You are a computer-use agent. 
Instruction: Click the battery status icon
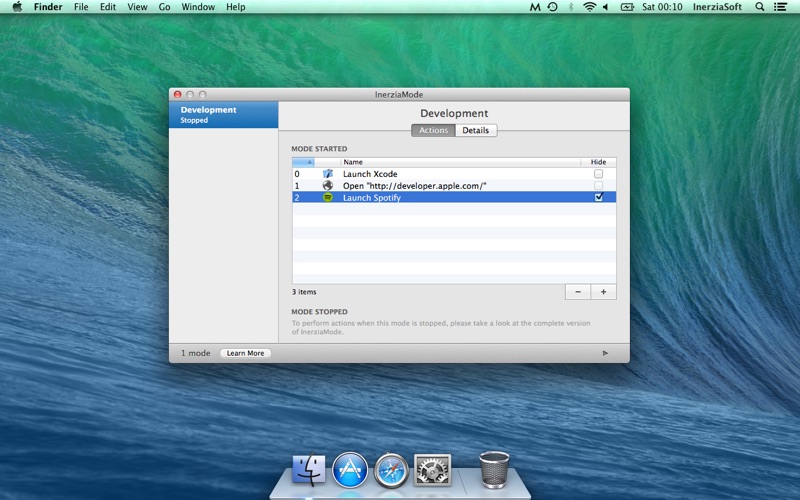(627, 7)
